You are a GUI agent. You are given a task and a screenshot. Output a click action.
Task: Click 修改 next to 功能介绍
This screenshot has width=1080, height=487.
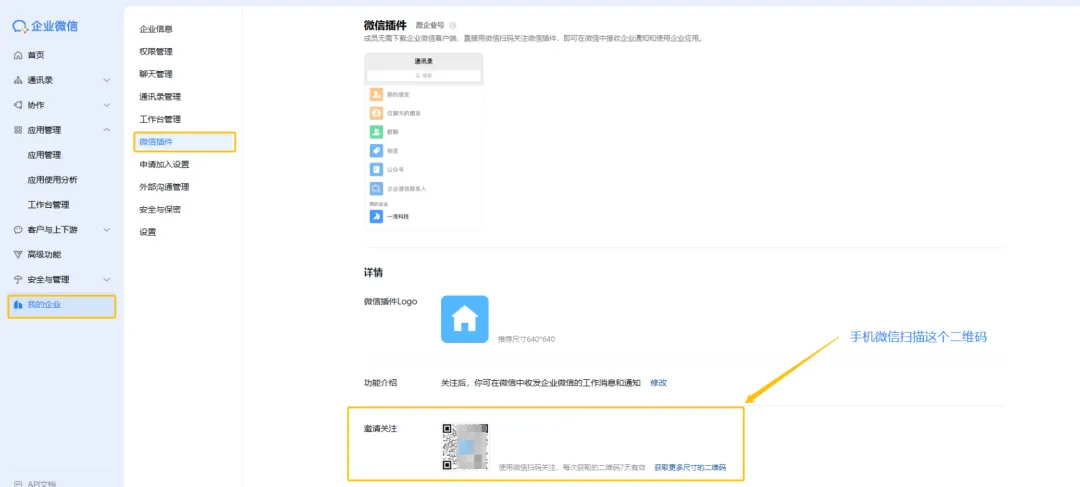point(658,383)
